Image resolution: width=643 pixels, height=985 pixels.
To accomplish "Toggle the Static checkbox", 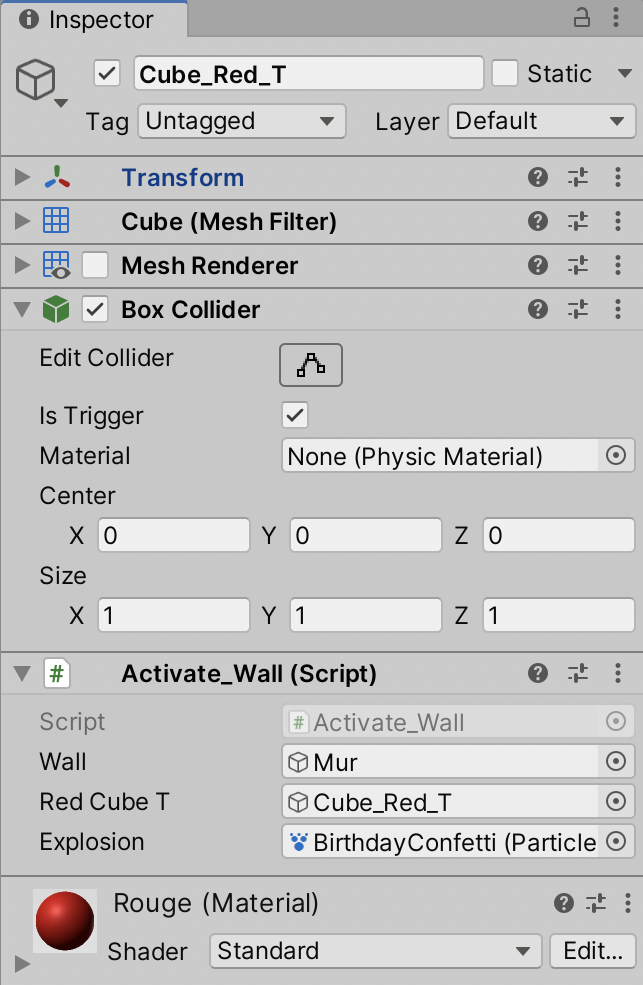I will point(505,73).
